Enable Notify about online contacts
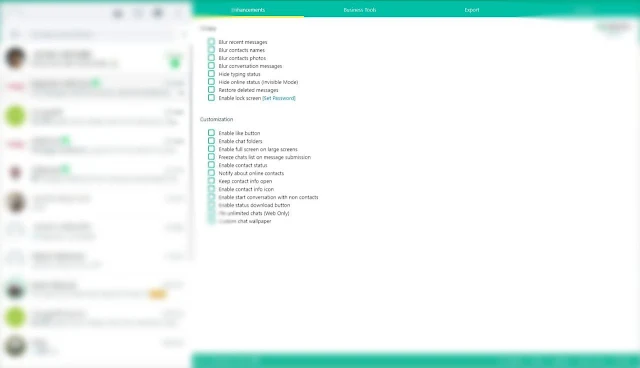The height and width of the screenshot is (368, 640). pos(211,173)
